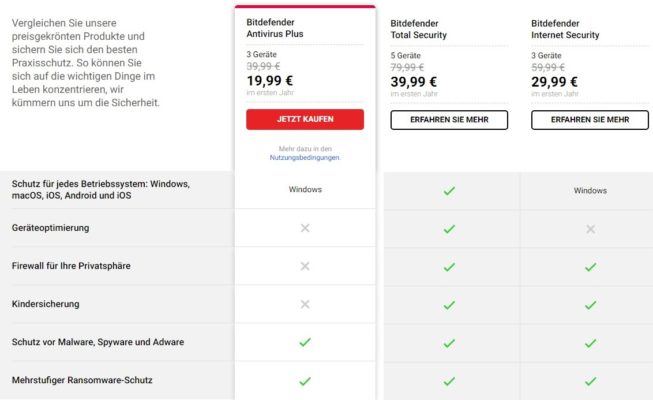Click ERFAHREN SIE MEHR under Total Security

[x=449, y=120]
